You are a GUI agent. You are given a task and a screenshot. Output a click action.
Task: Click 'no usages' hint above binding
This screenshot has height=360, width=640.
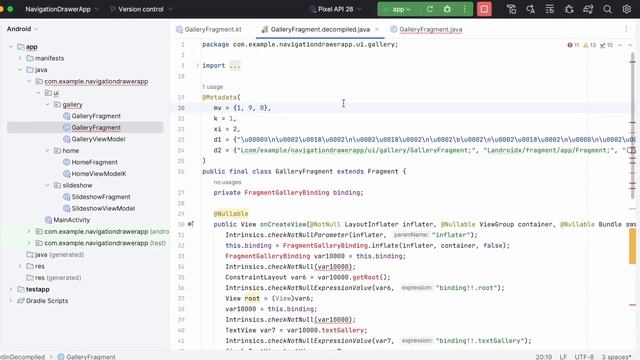pyautogui.click(x=227, y=182)
